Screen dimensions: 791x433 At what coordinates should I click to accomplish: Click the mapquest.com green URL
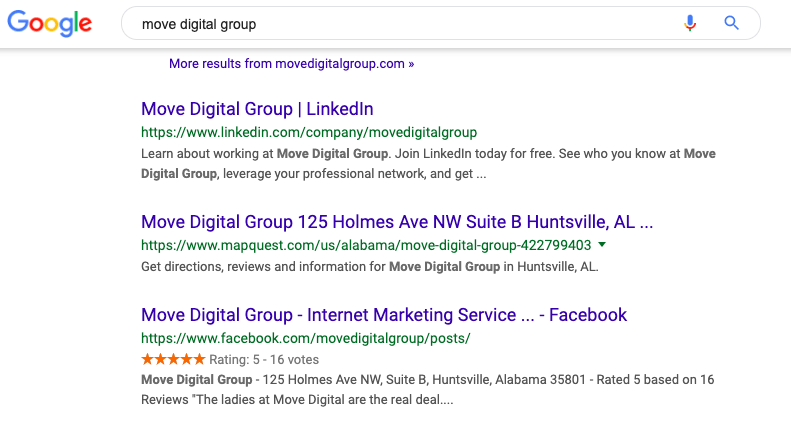click(x=366, y=245)
